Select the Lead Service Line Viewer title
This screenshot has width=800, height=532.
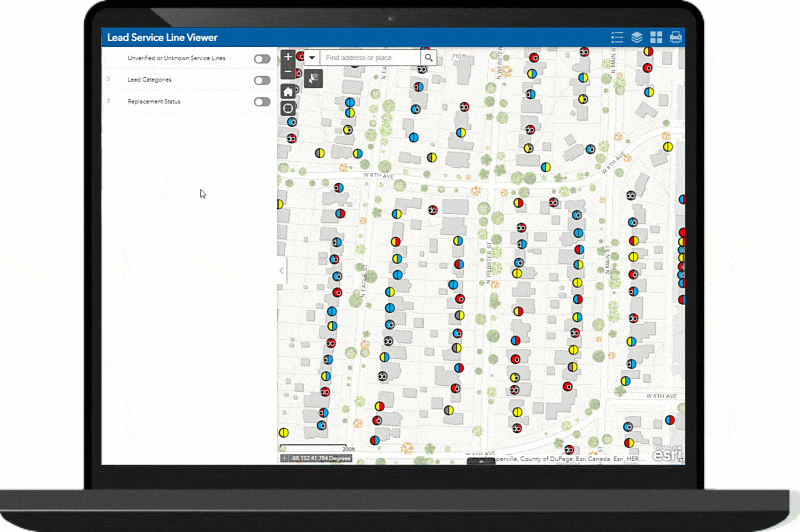coord(162,37)
